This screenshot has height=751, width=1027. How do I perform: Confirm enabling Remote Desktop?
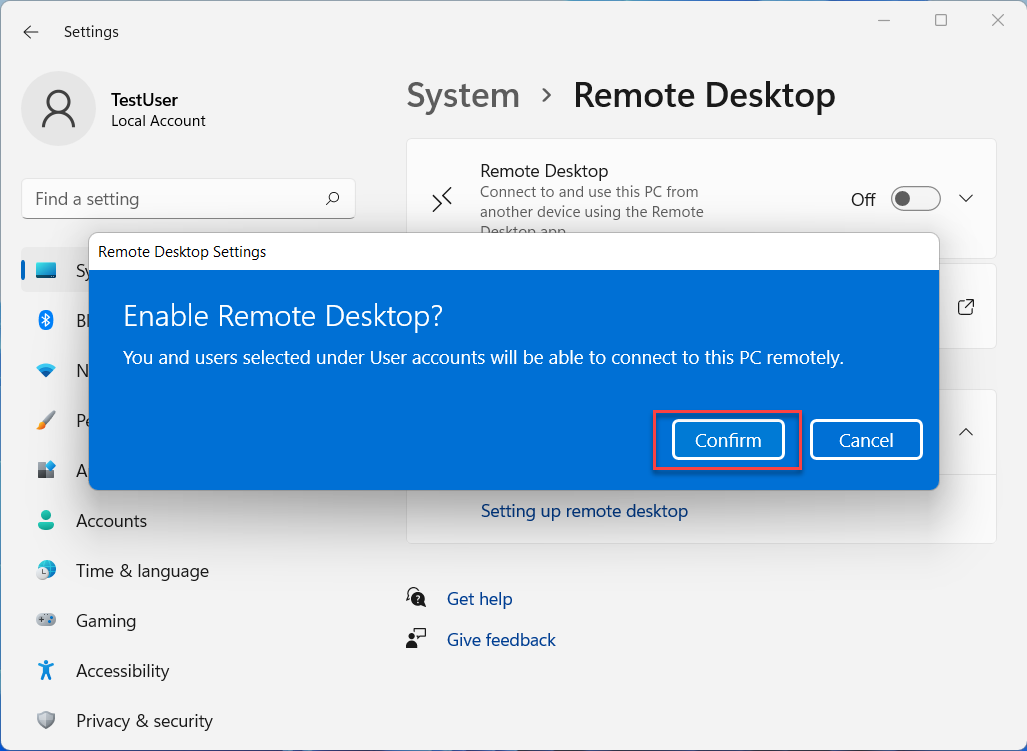tap(728, 440)
